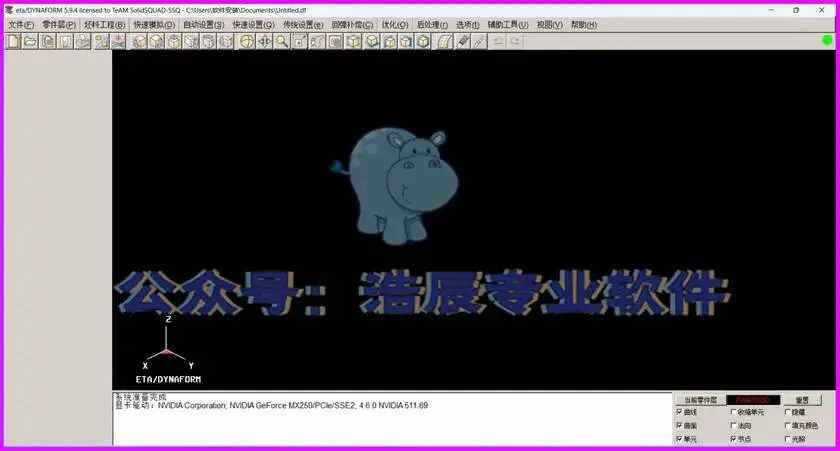The height and width of the screenshot is (451, 840).
Task: Open the 视图(V) menu
Action: [x=550, y=25]
